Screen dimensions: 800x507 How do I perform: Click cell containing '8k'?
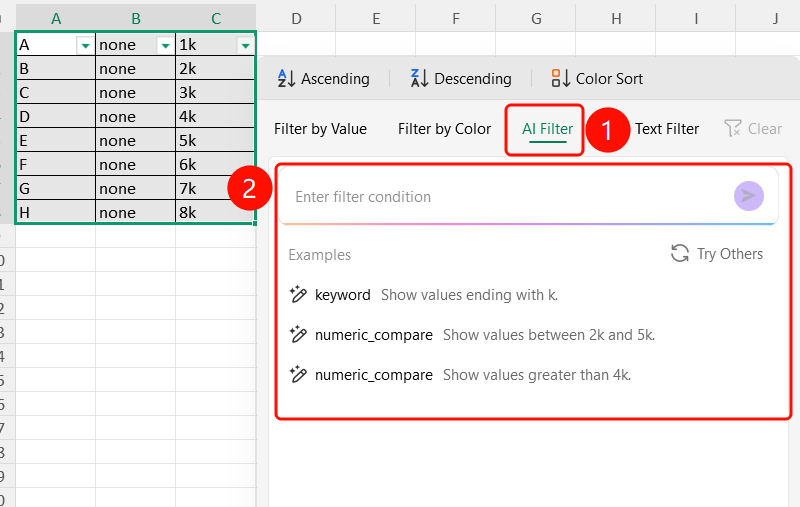[215, 212]
